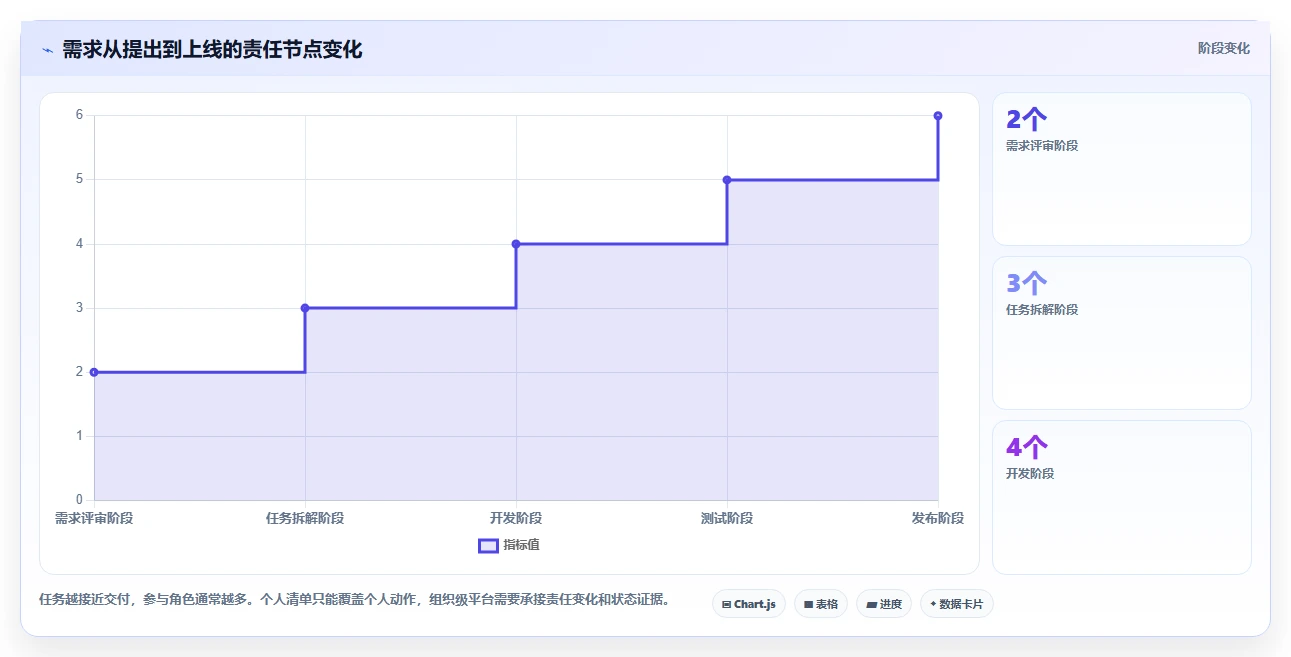The width and height of the screenshot is (1291, 657).
Task: Toggle the 指标值 legend color box
Action: 488,545
